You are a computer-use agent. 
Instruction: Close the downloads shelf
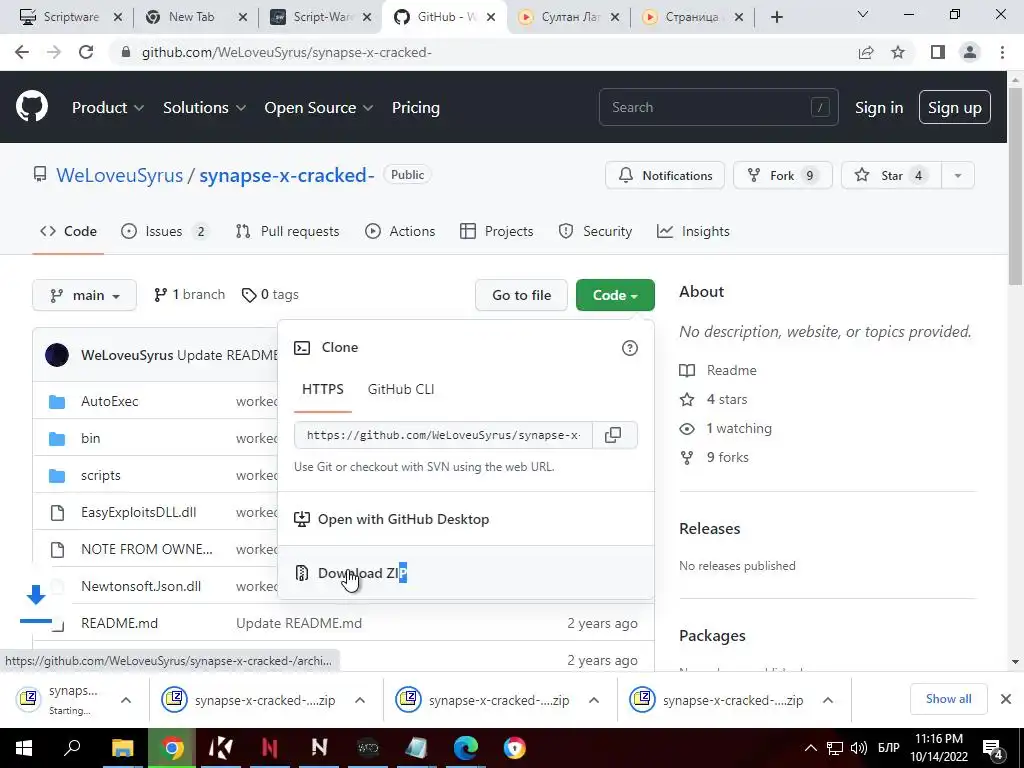click(x=1006, y=699)
